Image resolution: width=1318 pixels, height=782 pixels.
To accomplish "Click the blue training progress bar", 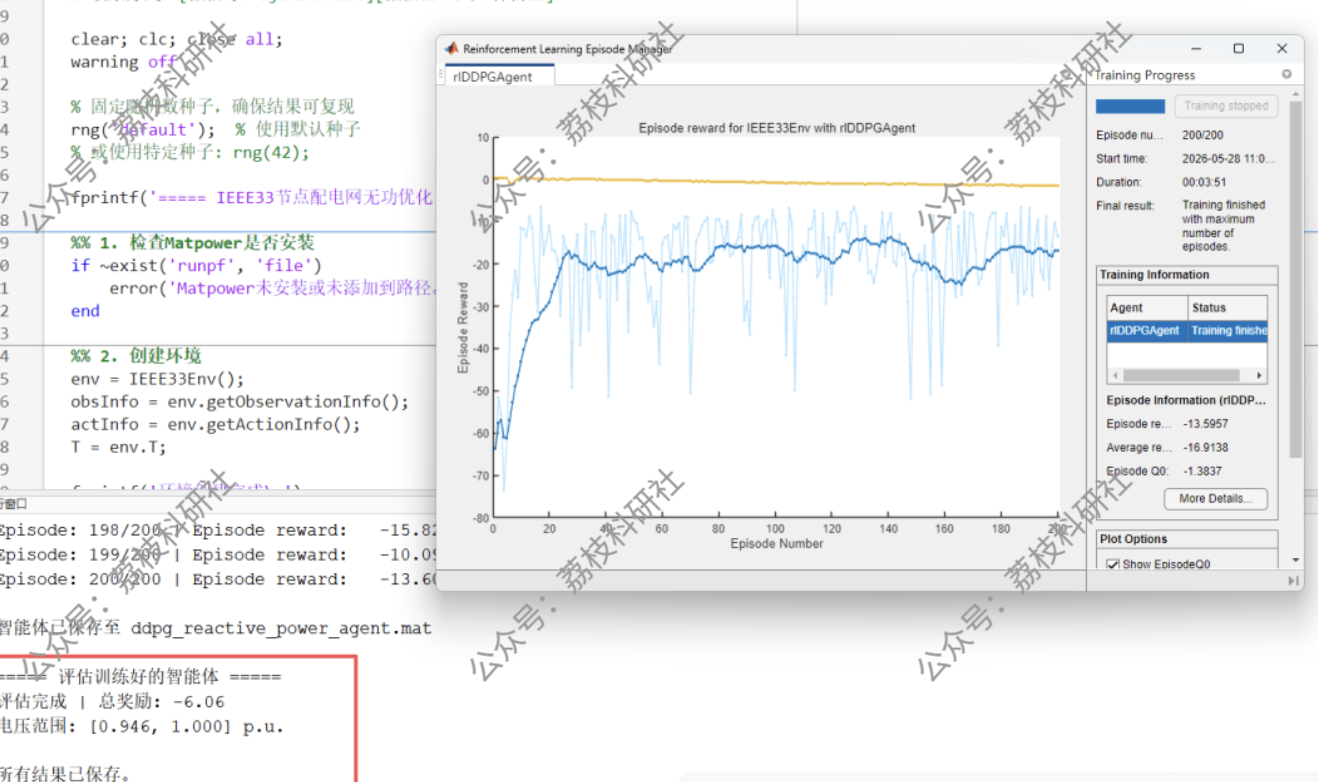I will (1130, 106).
